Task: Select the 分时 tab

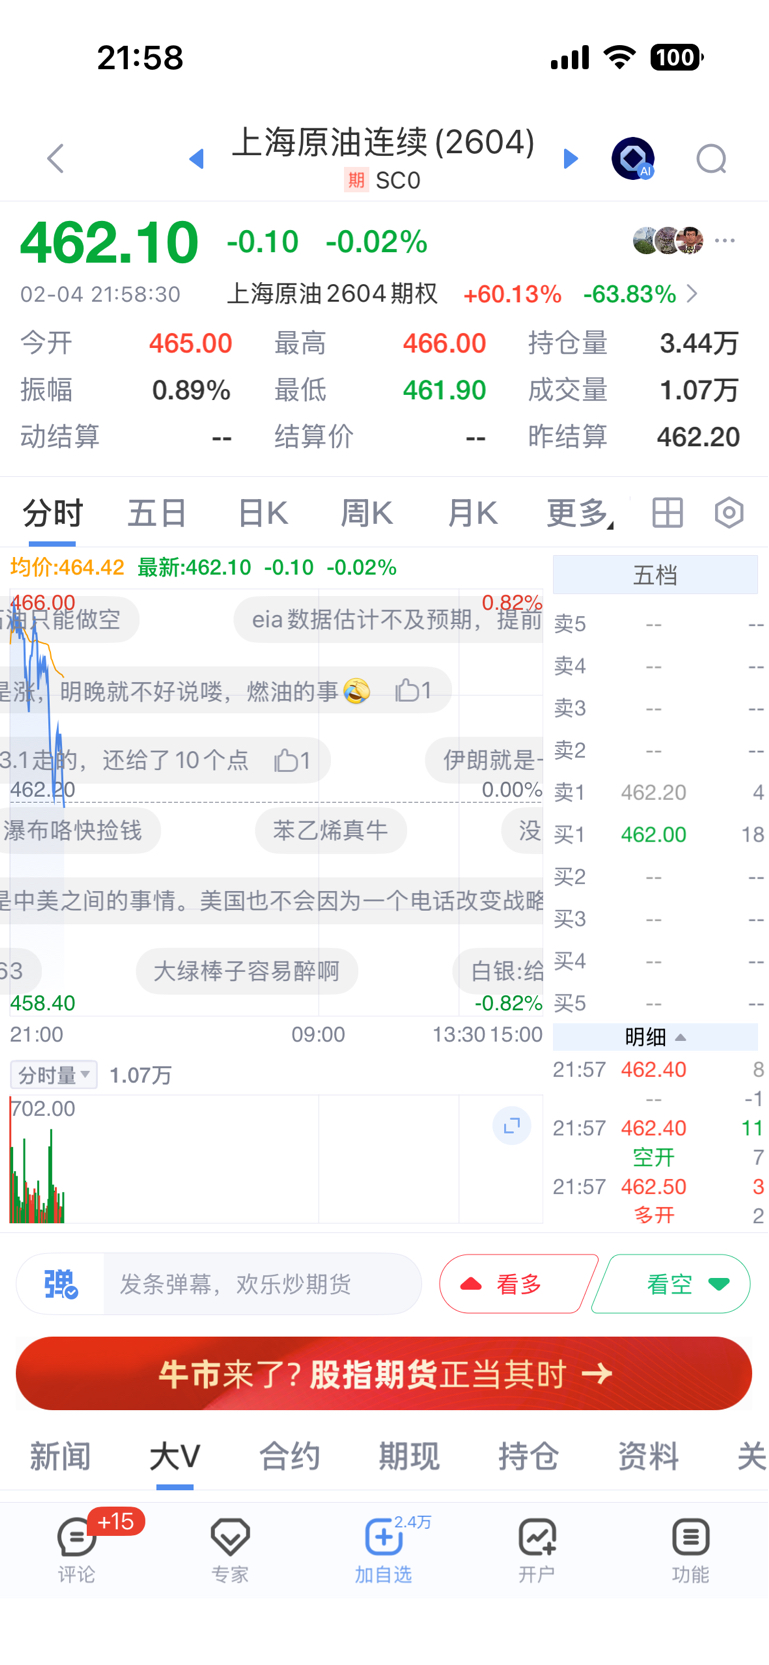Action: (x=53, y=513)
